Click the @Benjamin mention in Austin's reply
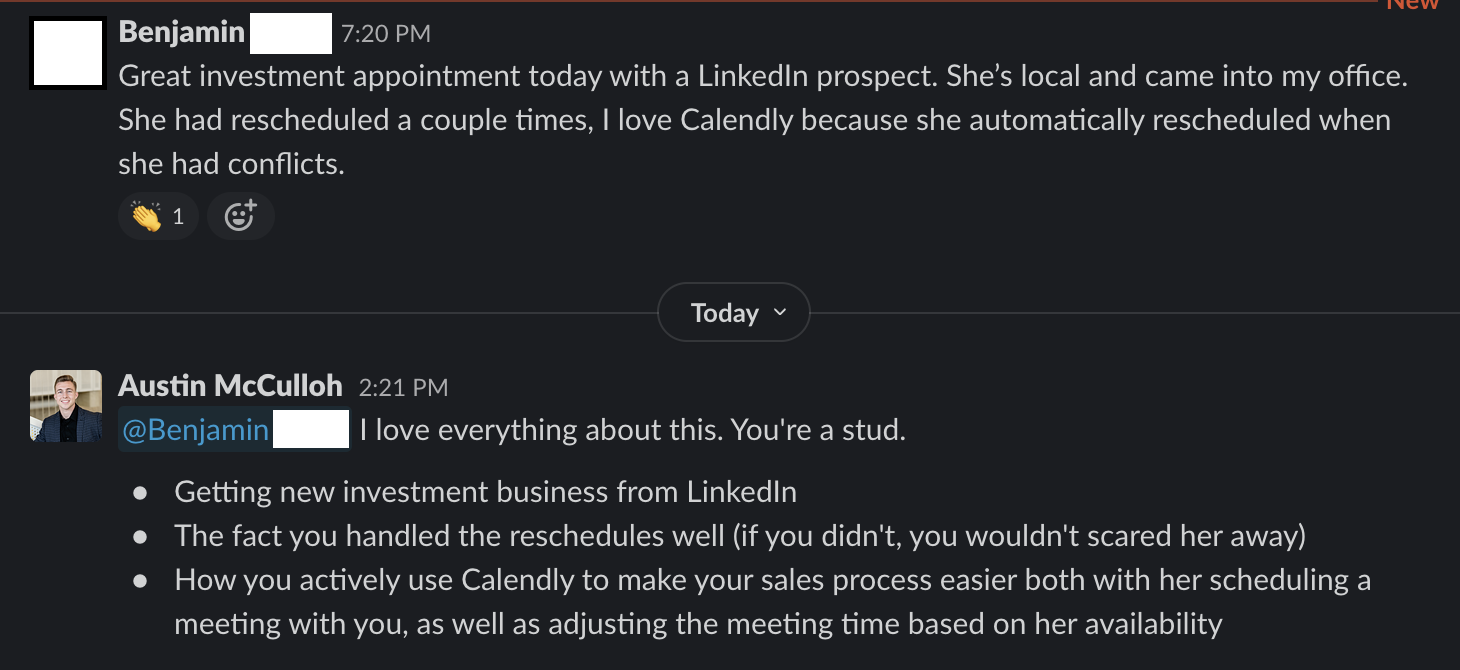 (234, 430)
